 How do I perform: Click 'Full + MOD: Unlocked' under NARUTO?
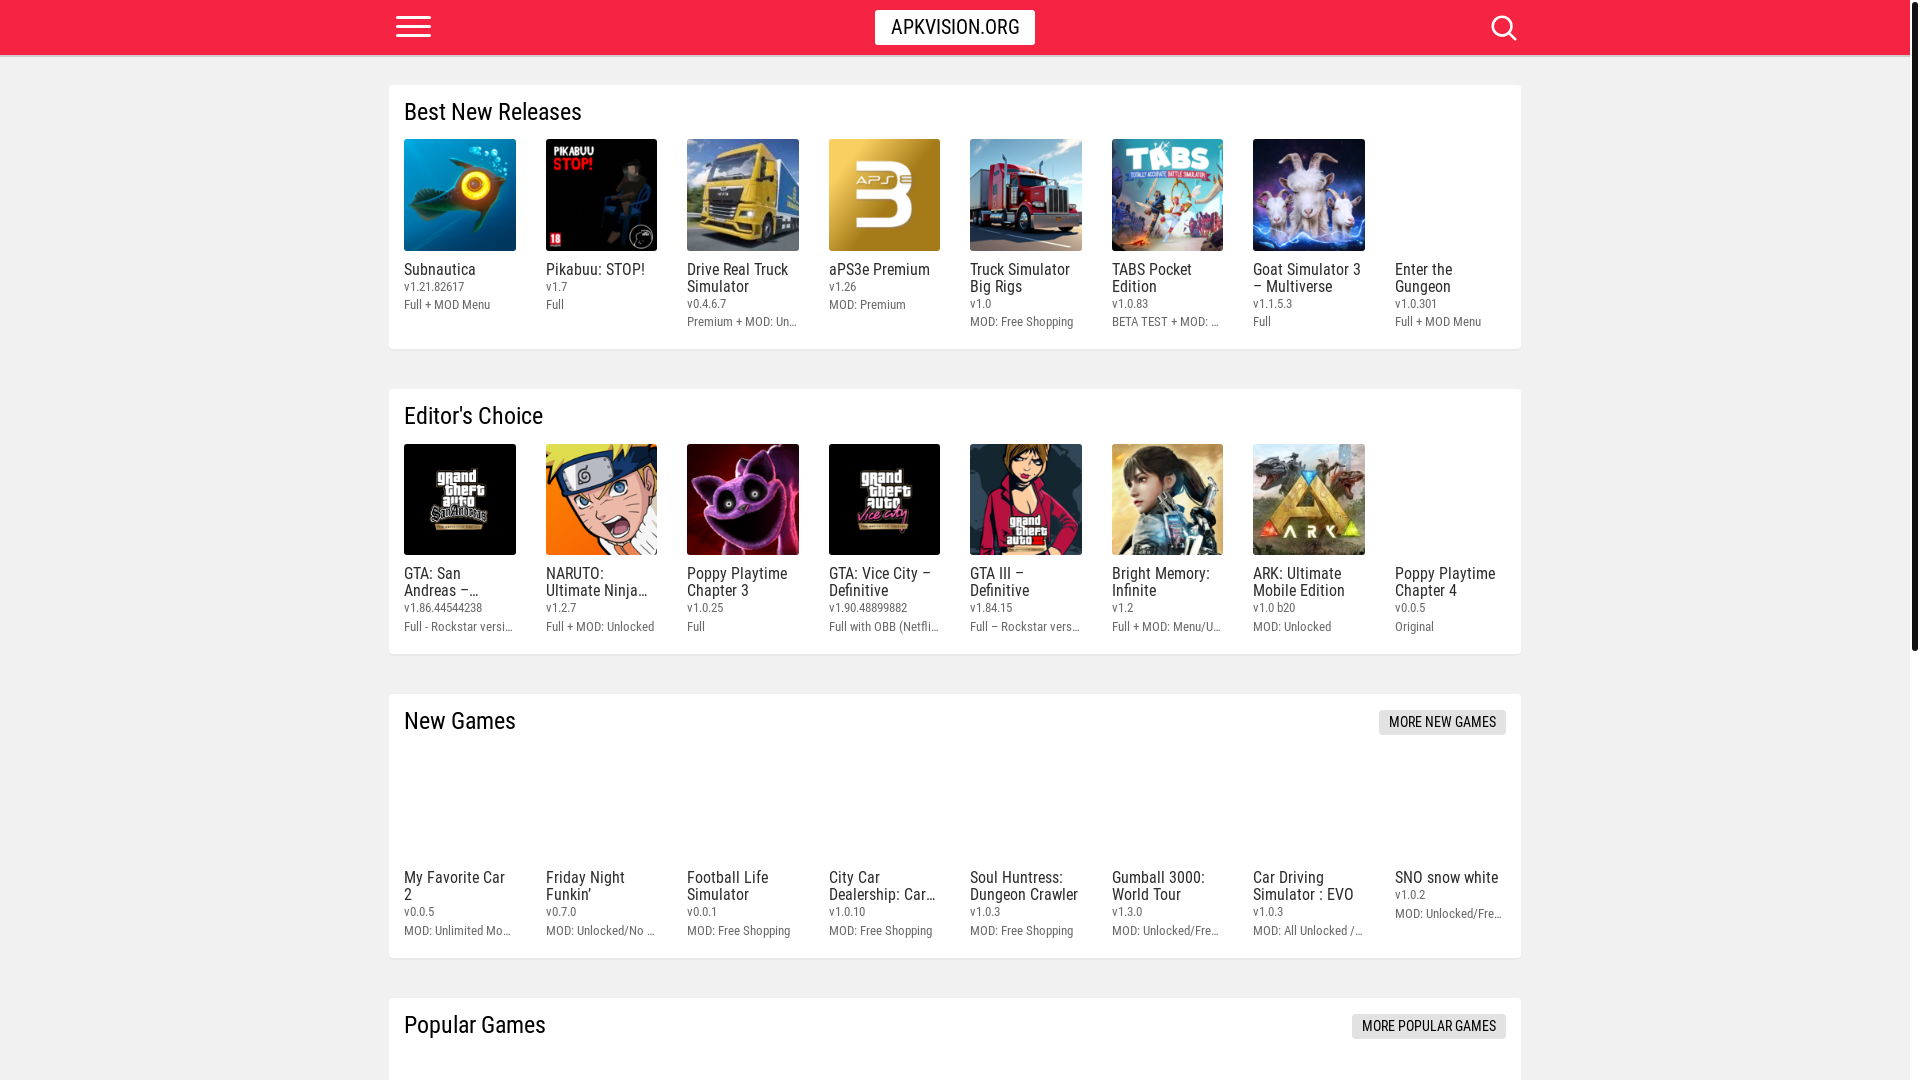[600, 627]
